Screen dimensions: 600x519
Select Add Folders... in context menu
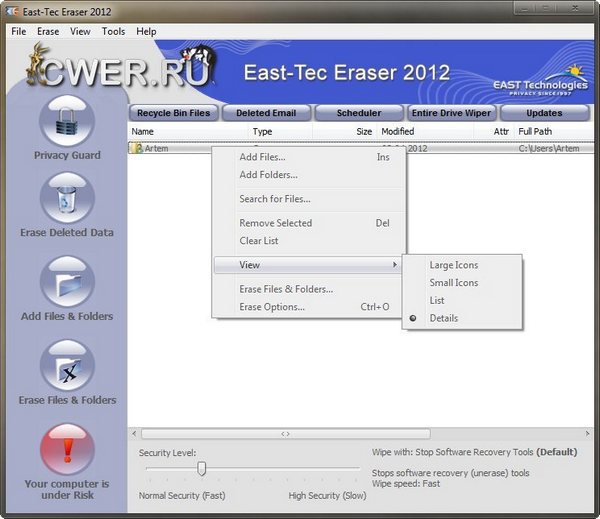tap(308, 175)
